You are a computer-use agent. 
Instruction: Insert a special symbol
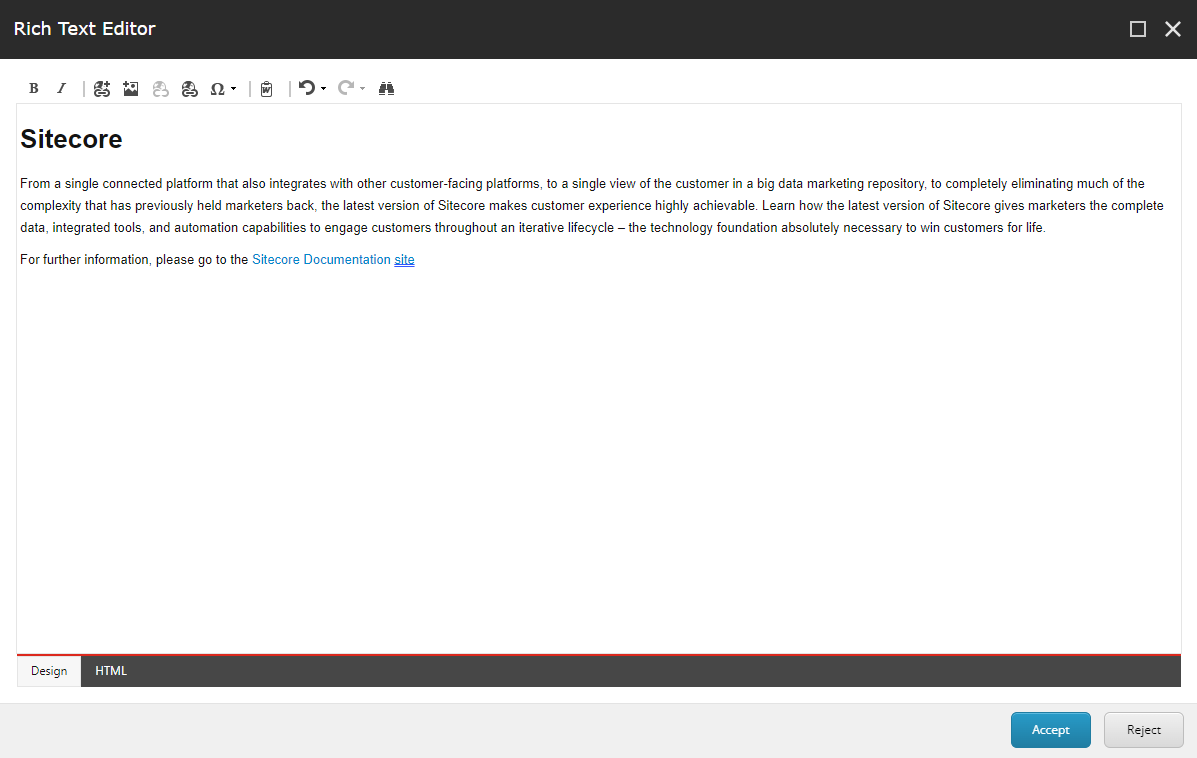coord(217,88)
